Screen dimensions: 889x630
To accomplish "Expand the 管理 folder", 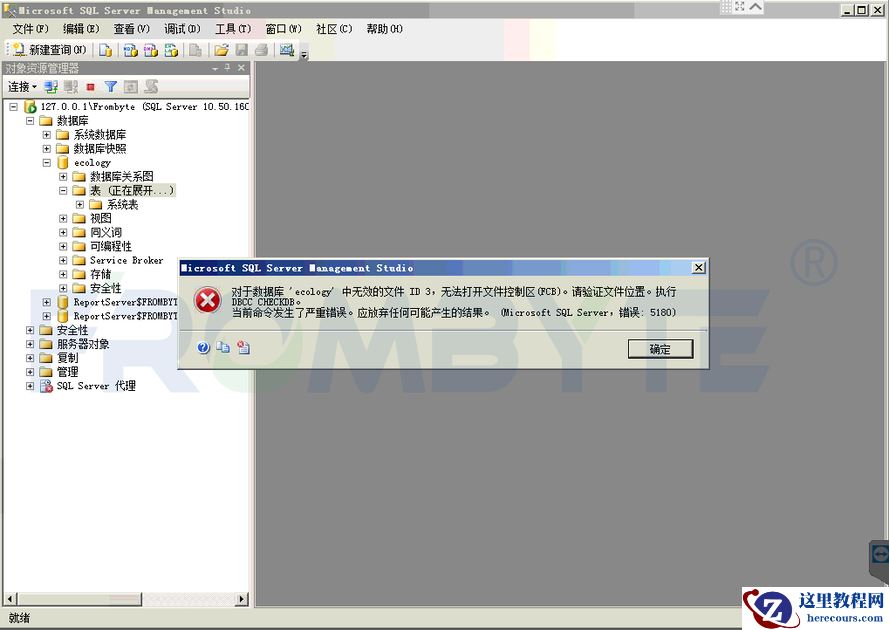I will [30, 372].
